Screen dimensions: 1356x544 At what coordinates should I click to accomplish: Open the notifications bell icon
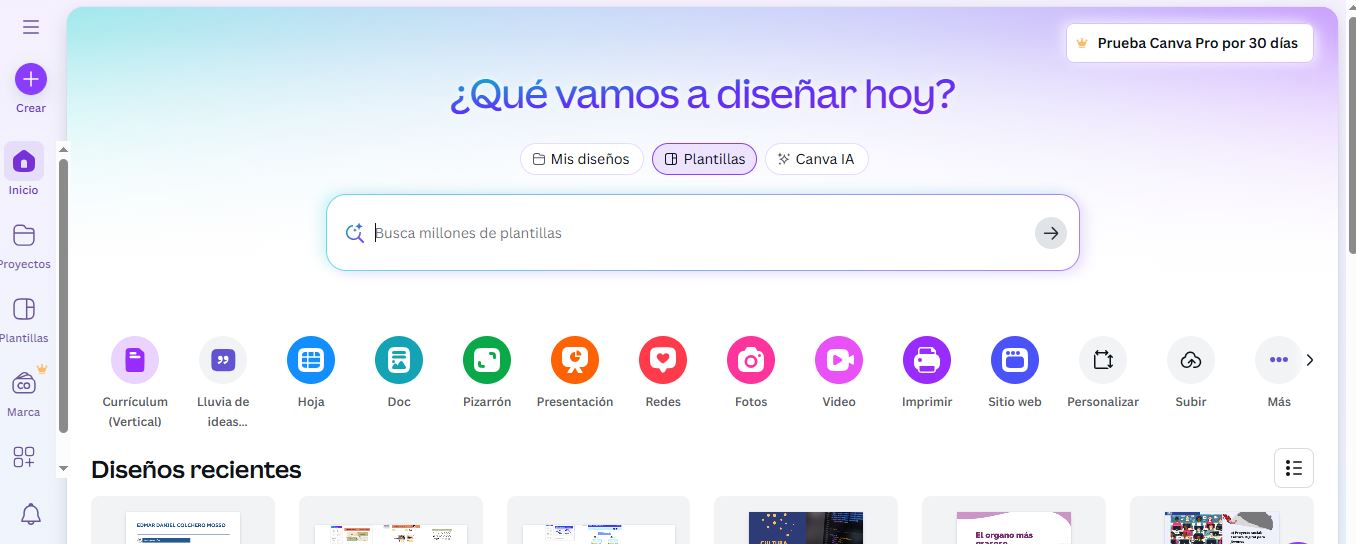click(x=31, y=515)
